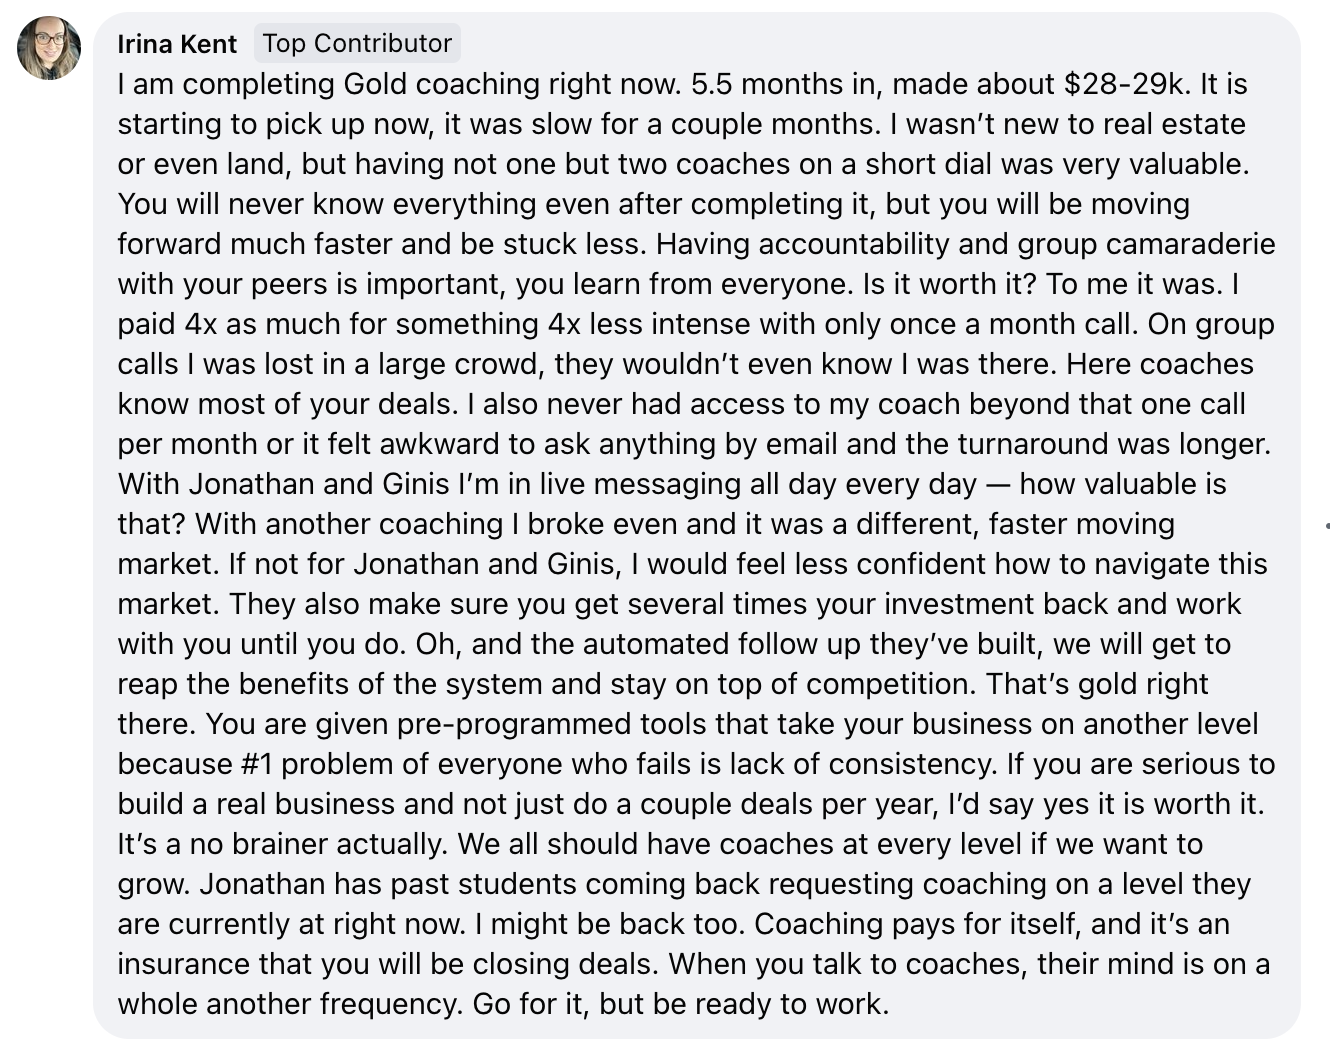Click the Top Contributor badge
Screen dimensions: 1330x1044
tap(357, 43)
